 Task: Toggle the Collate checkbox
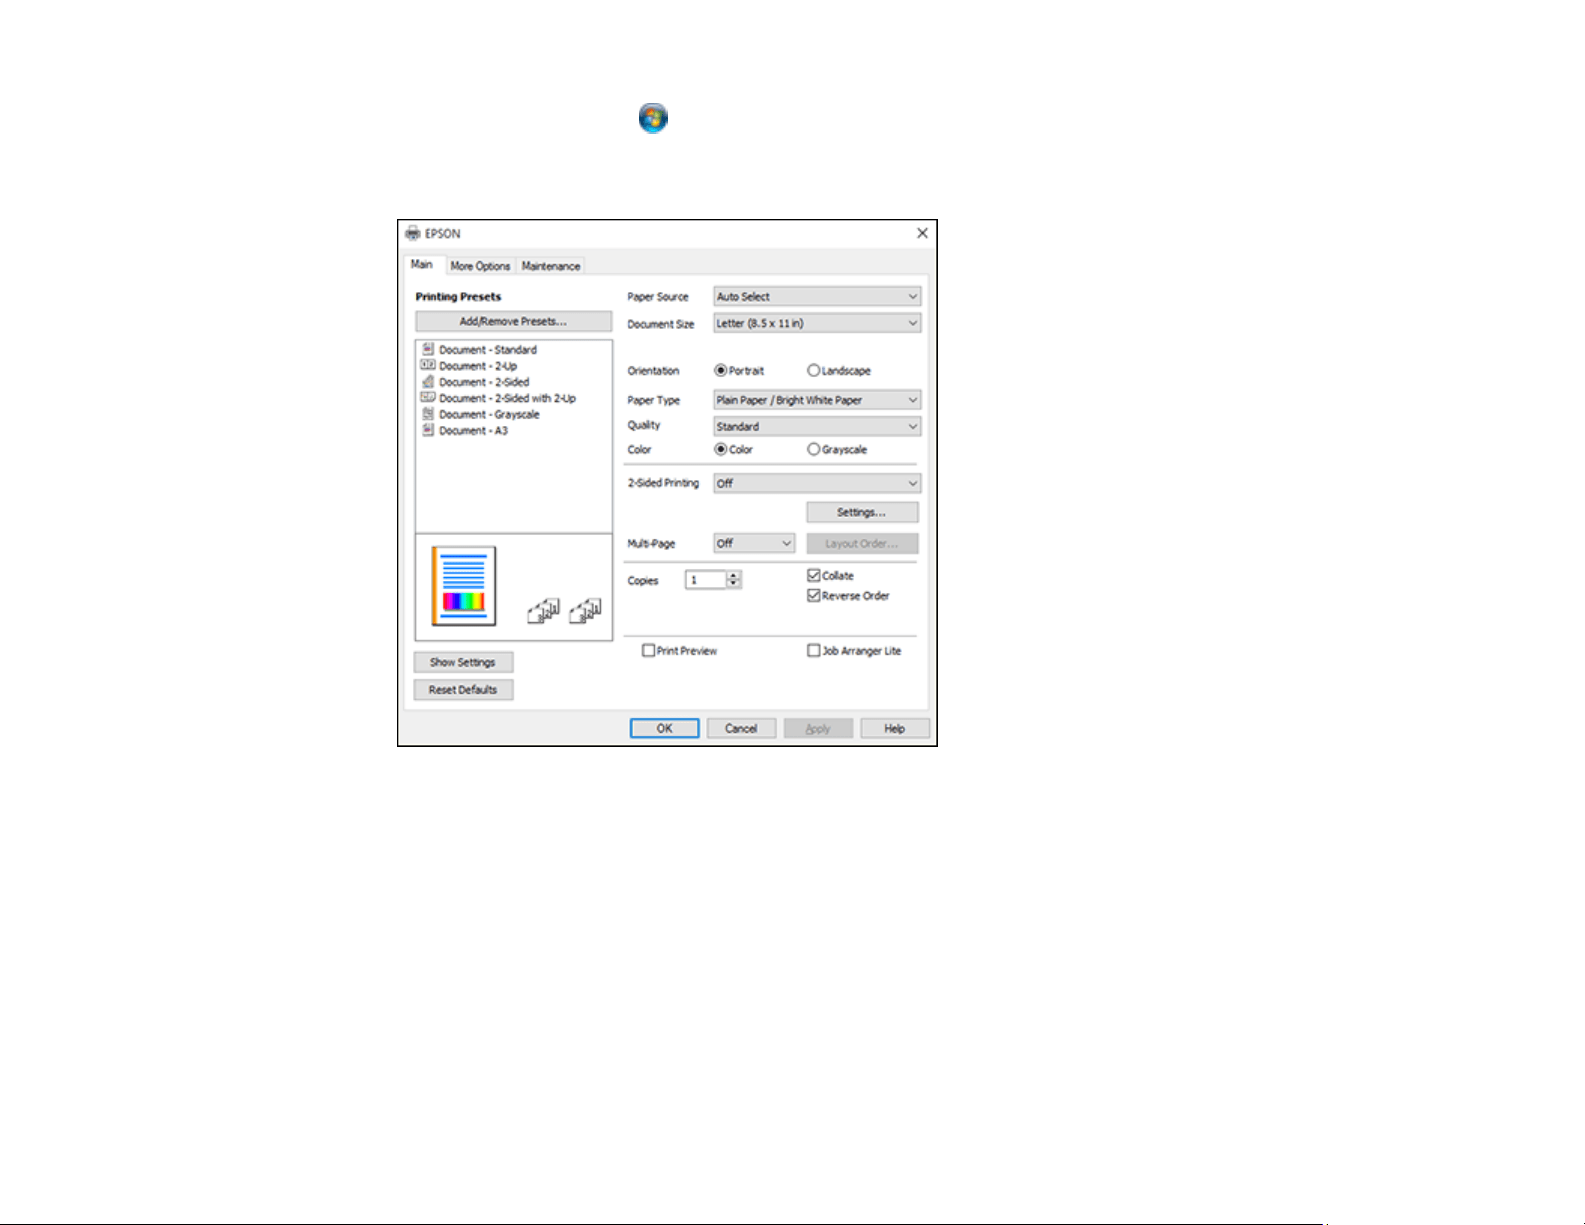(814, 575)
